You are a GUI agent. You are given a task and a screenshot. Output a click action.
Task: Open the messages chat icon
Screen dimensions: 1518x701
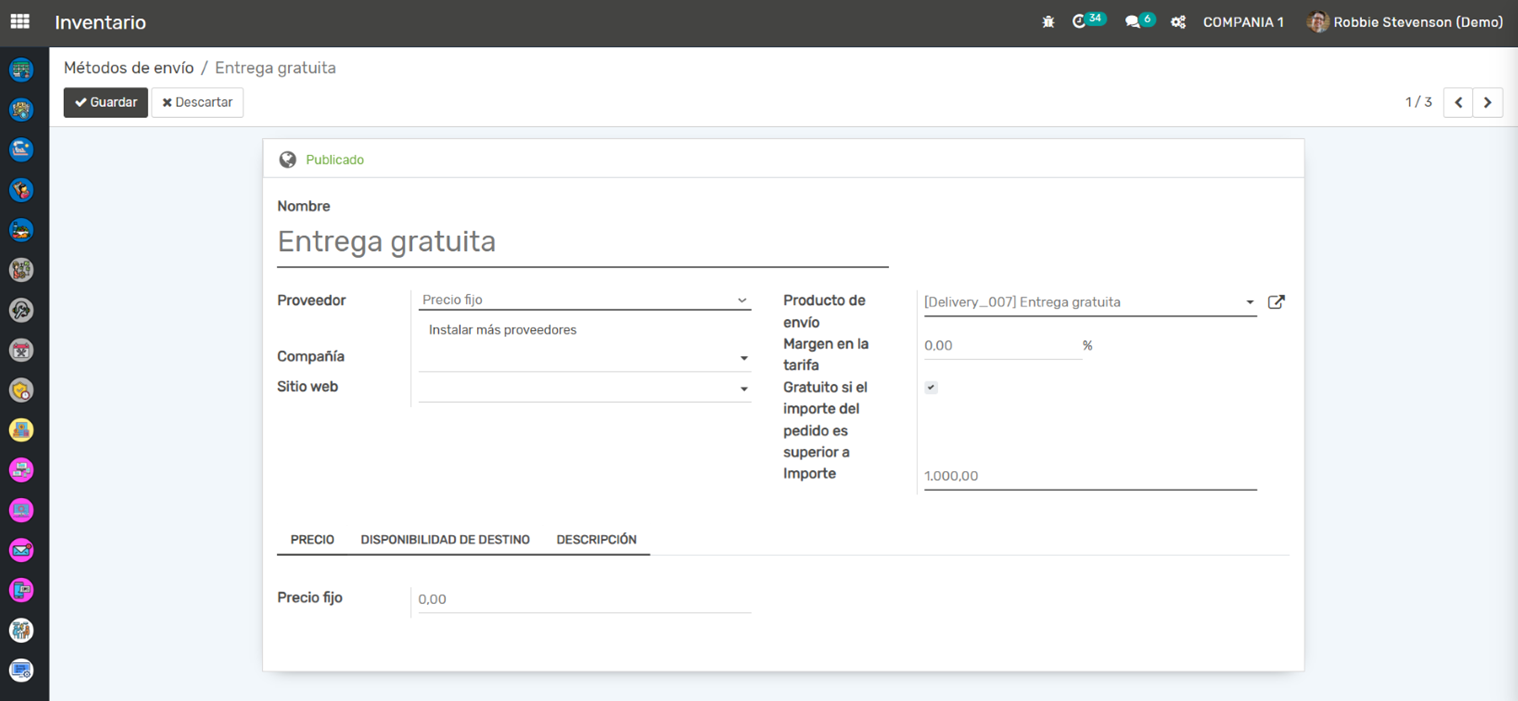point(1132,22)
